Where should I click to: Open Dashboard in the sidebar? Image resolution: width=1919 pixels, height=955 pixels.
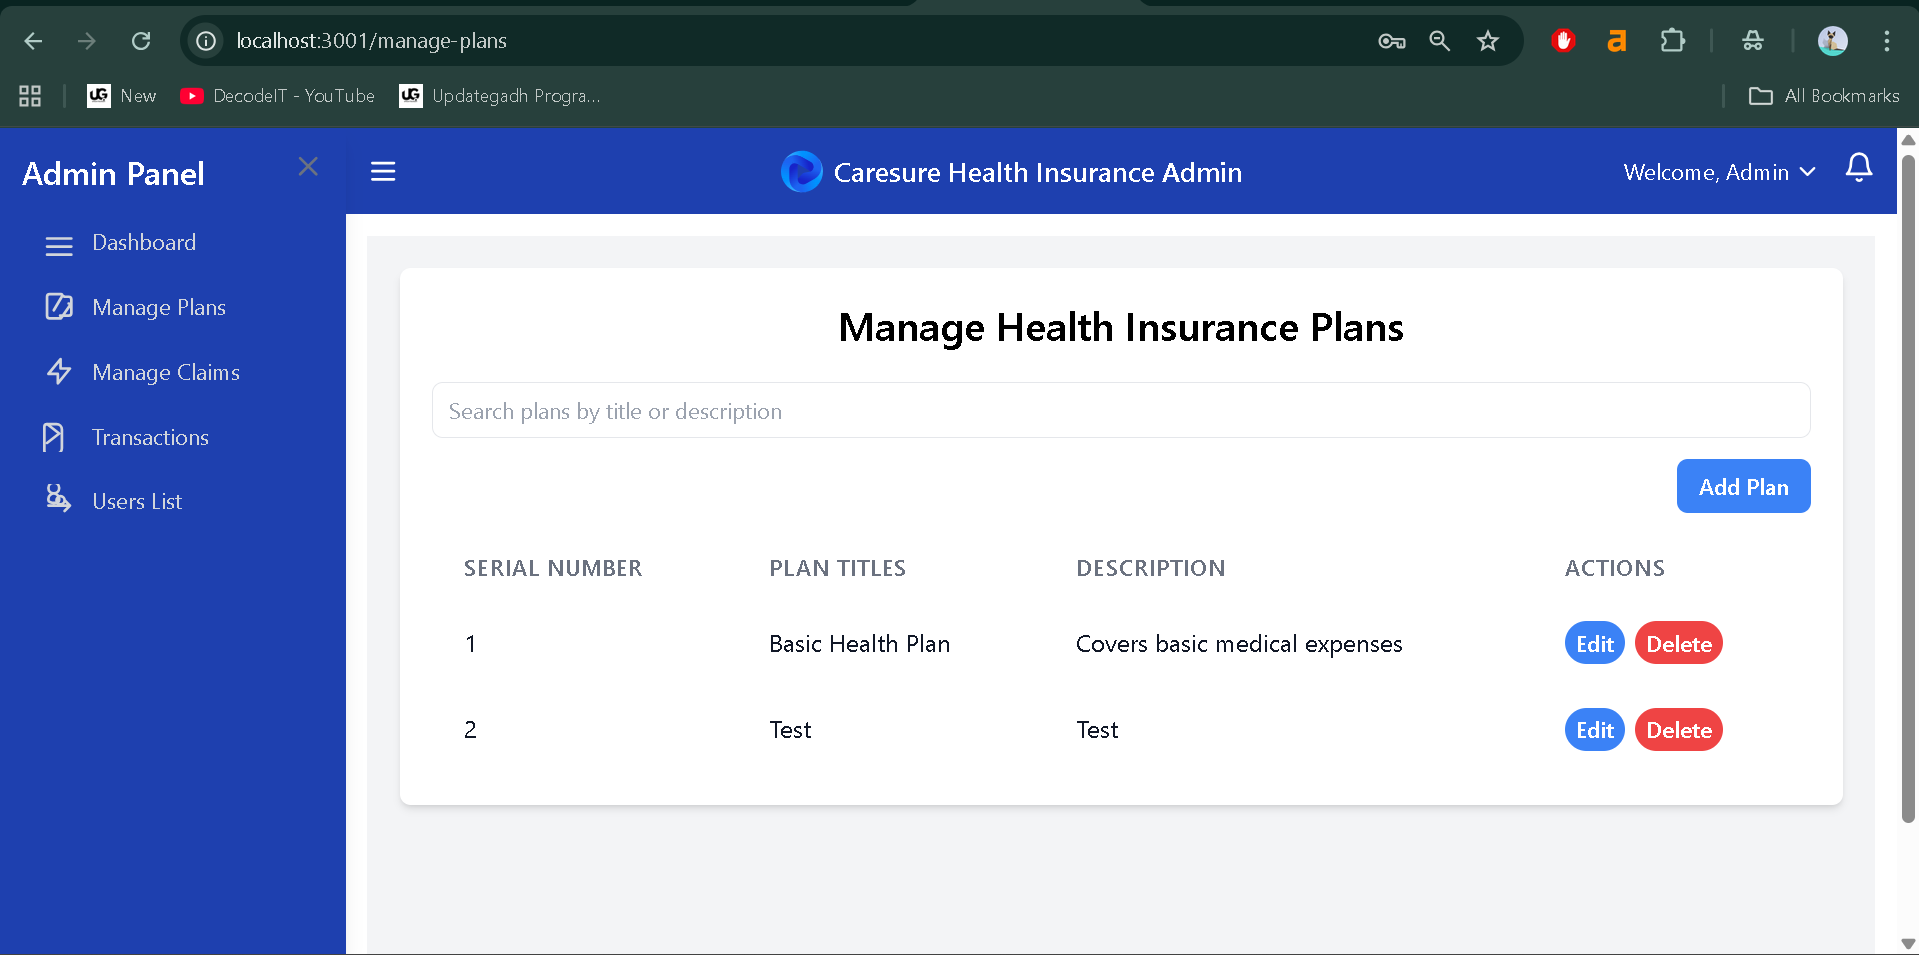(144, 243)
